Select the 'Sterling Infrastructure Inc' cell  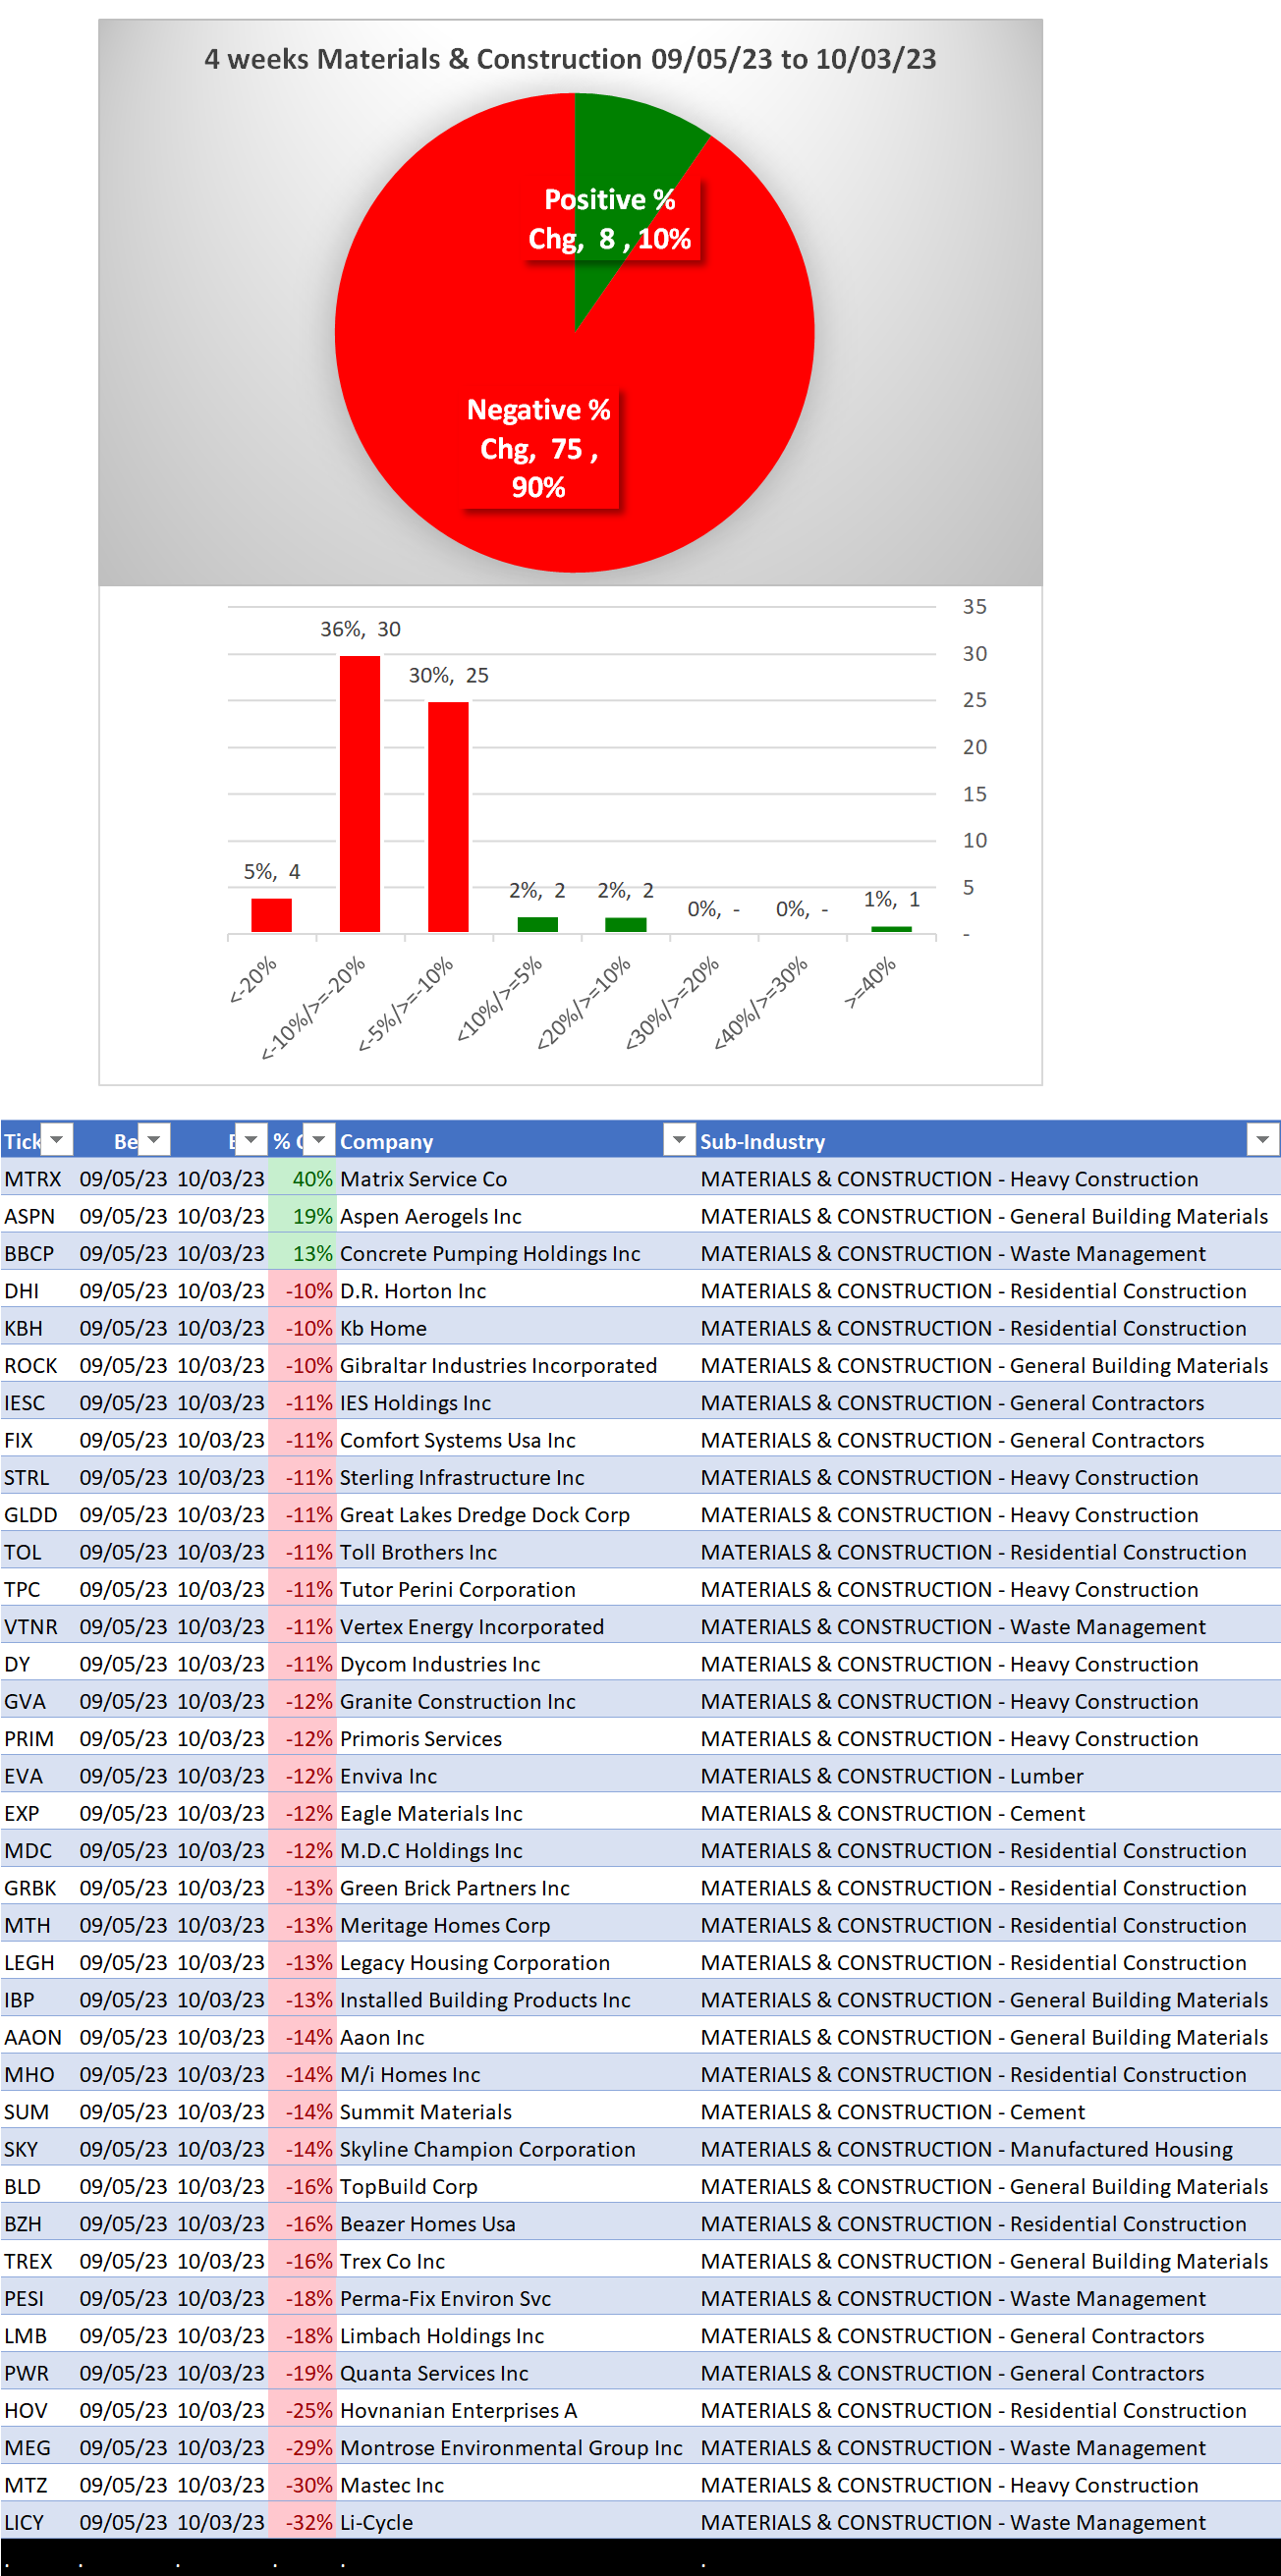click(516, 1477)
